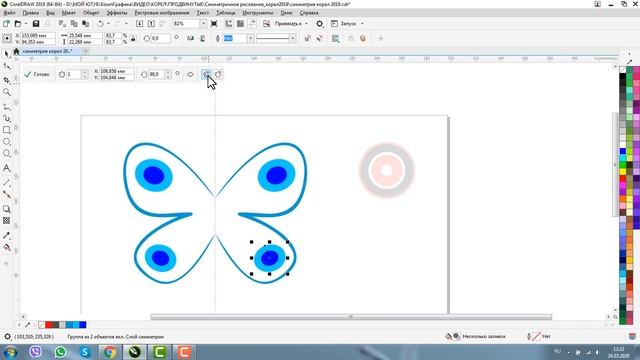Click the plus button below the toolbox
Image resolution: width=640 pixels, height=360 pixels.
coord(6,264)
